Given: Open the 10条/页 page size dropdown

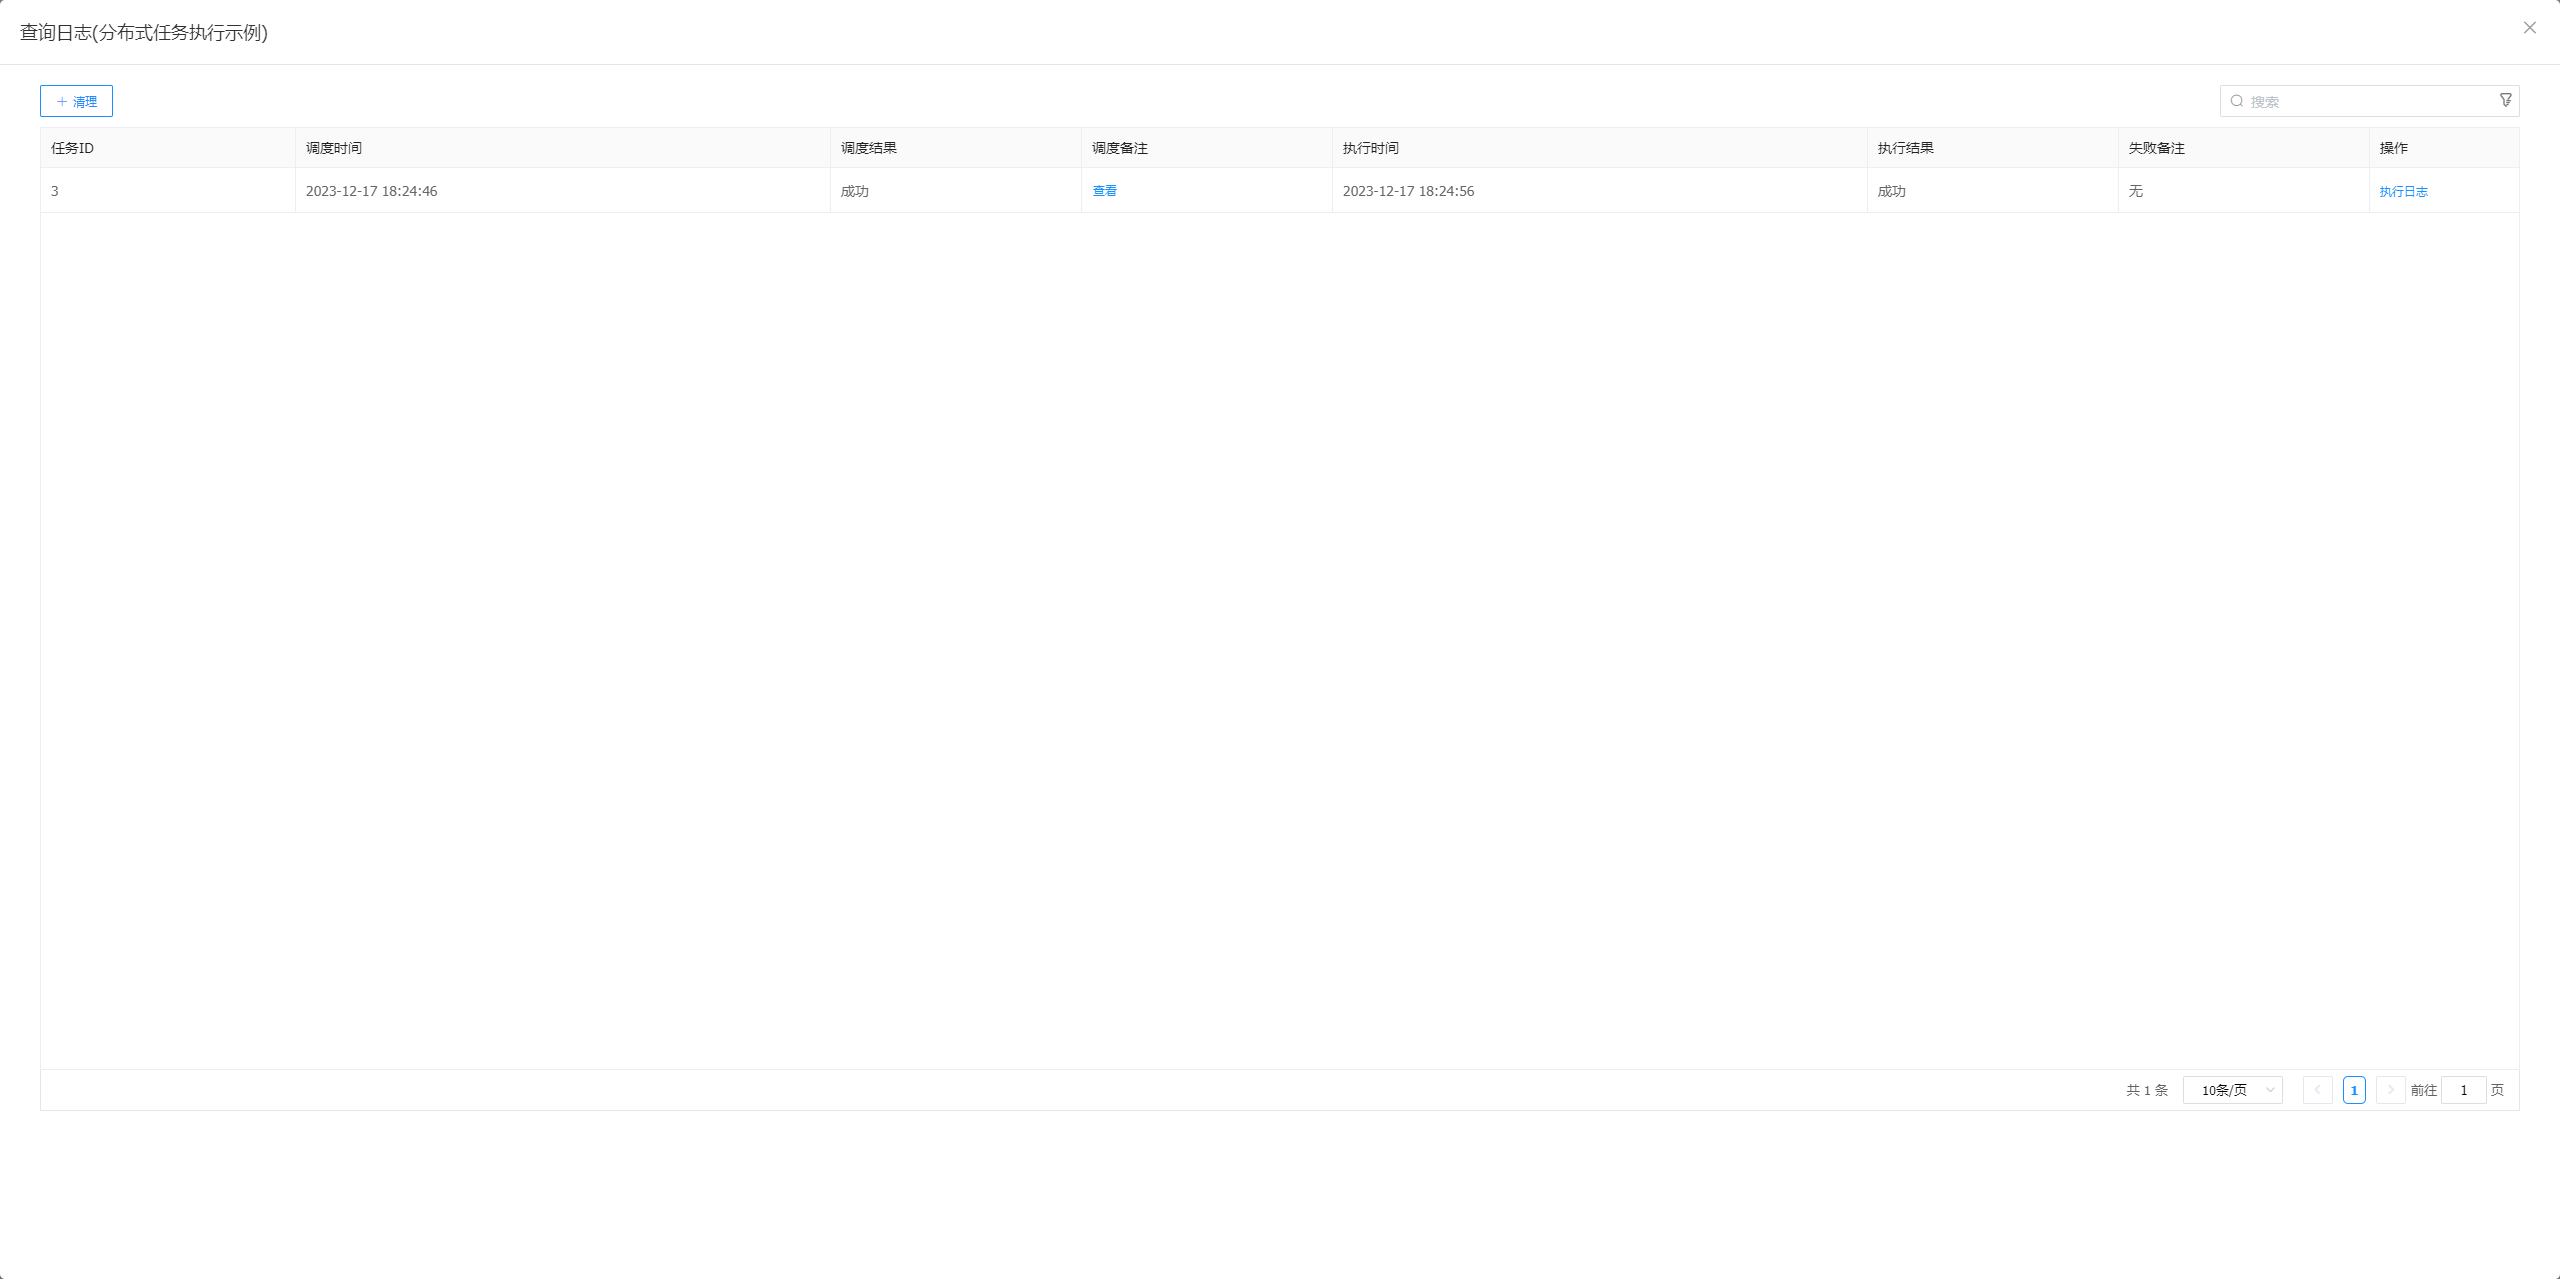Looking at the screenshot, I should click(x=2232, y=1090).
